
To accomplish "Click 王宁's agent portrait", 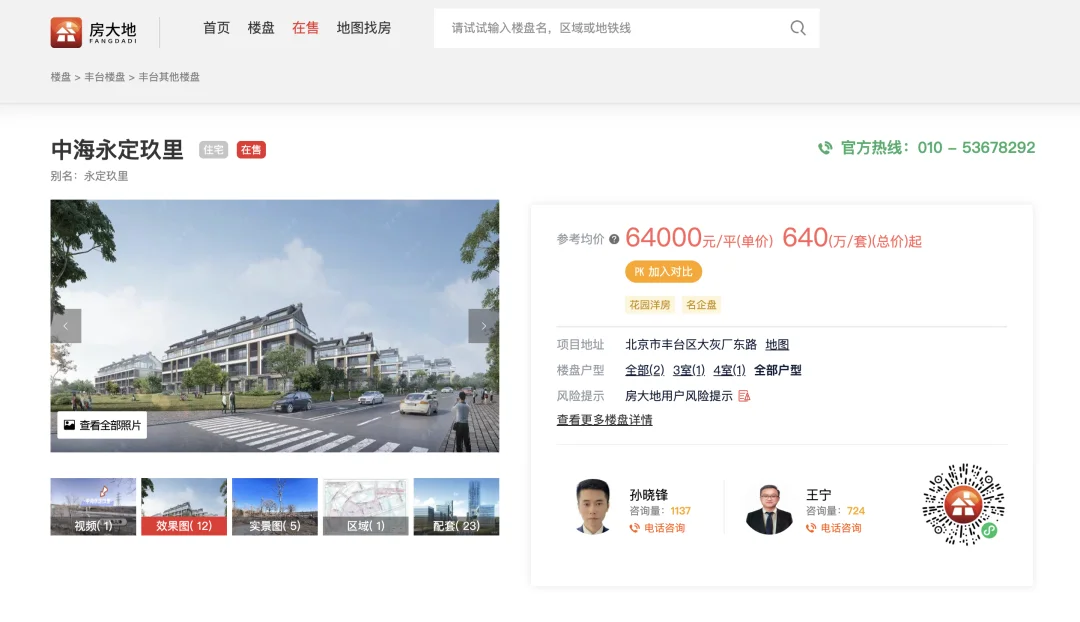I will 769,508.
